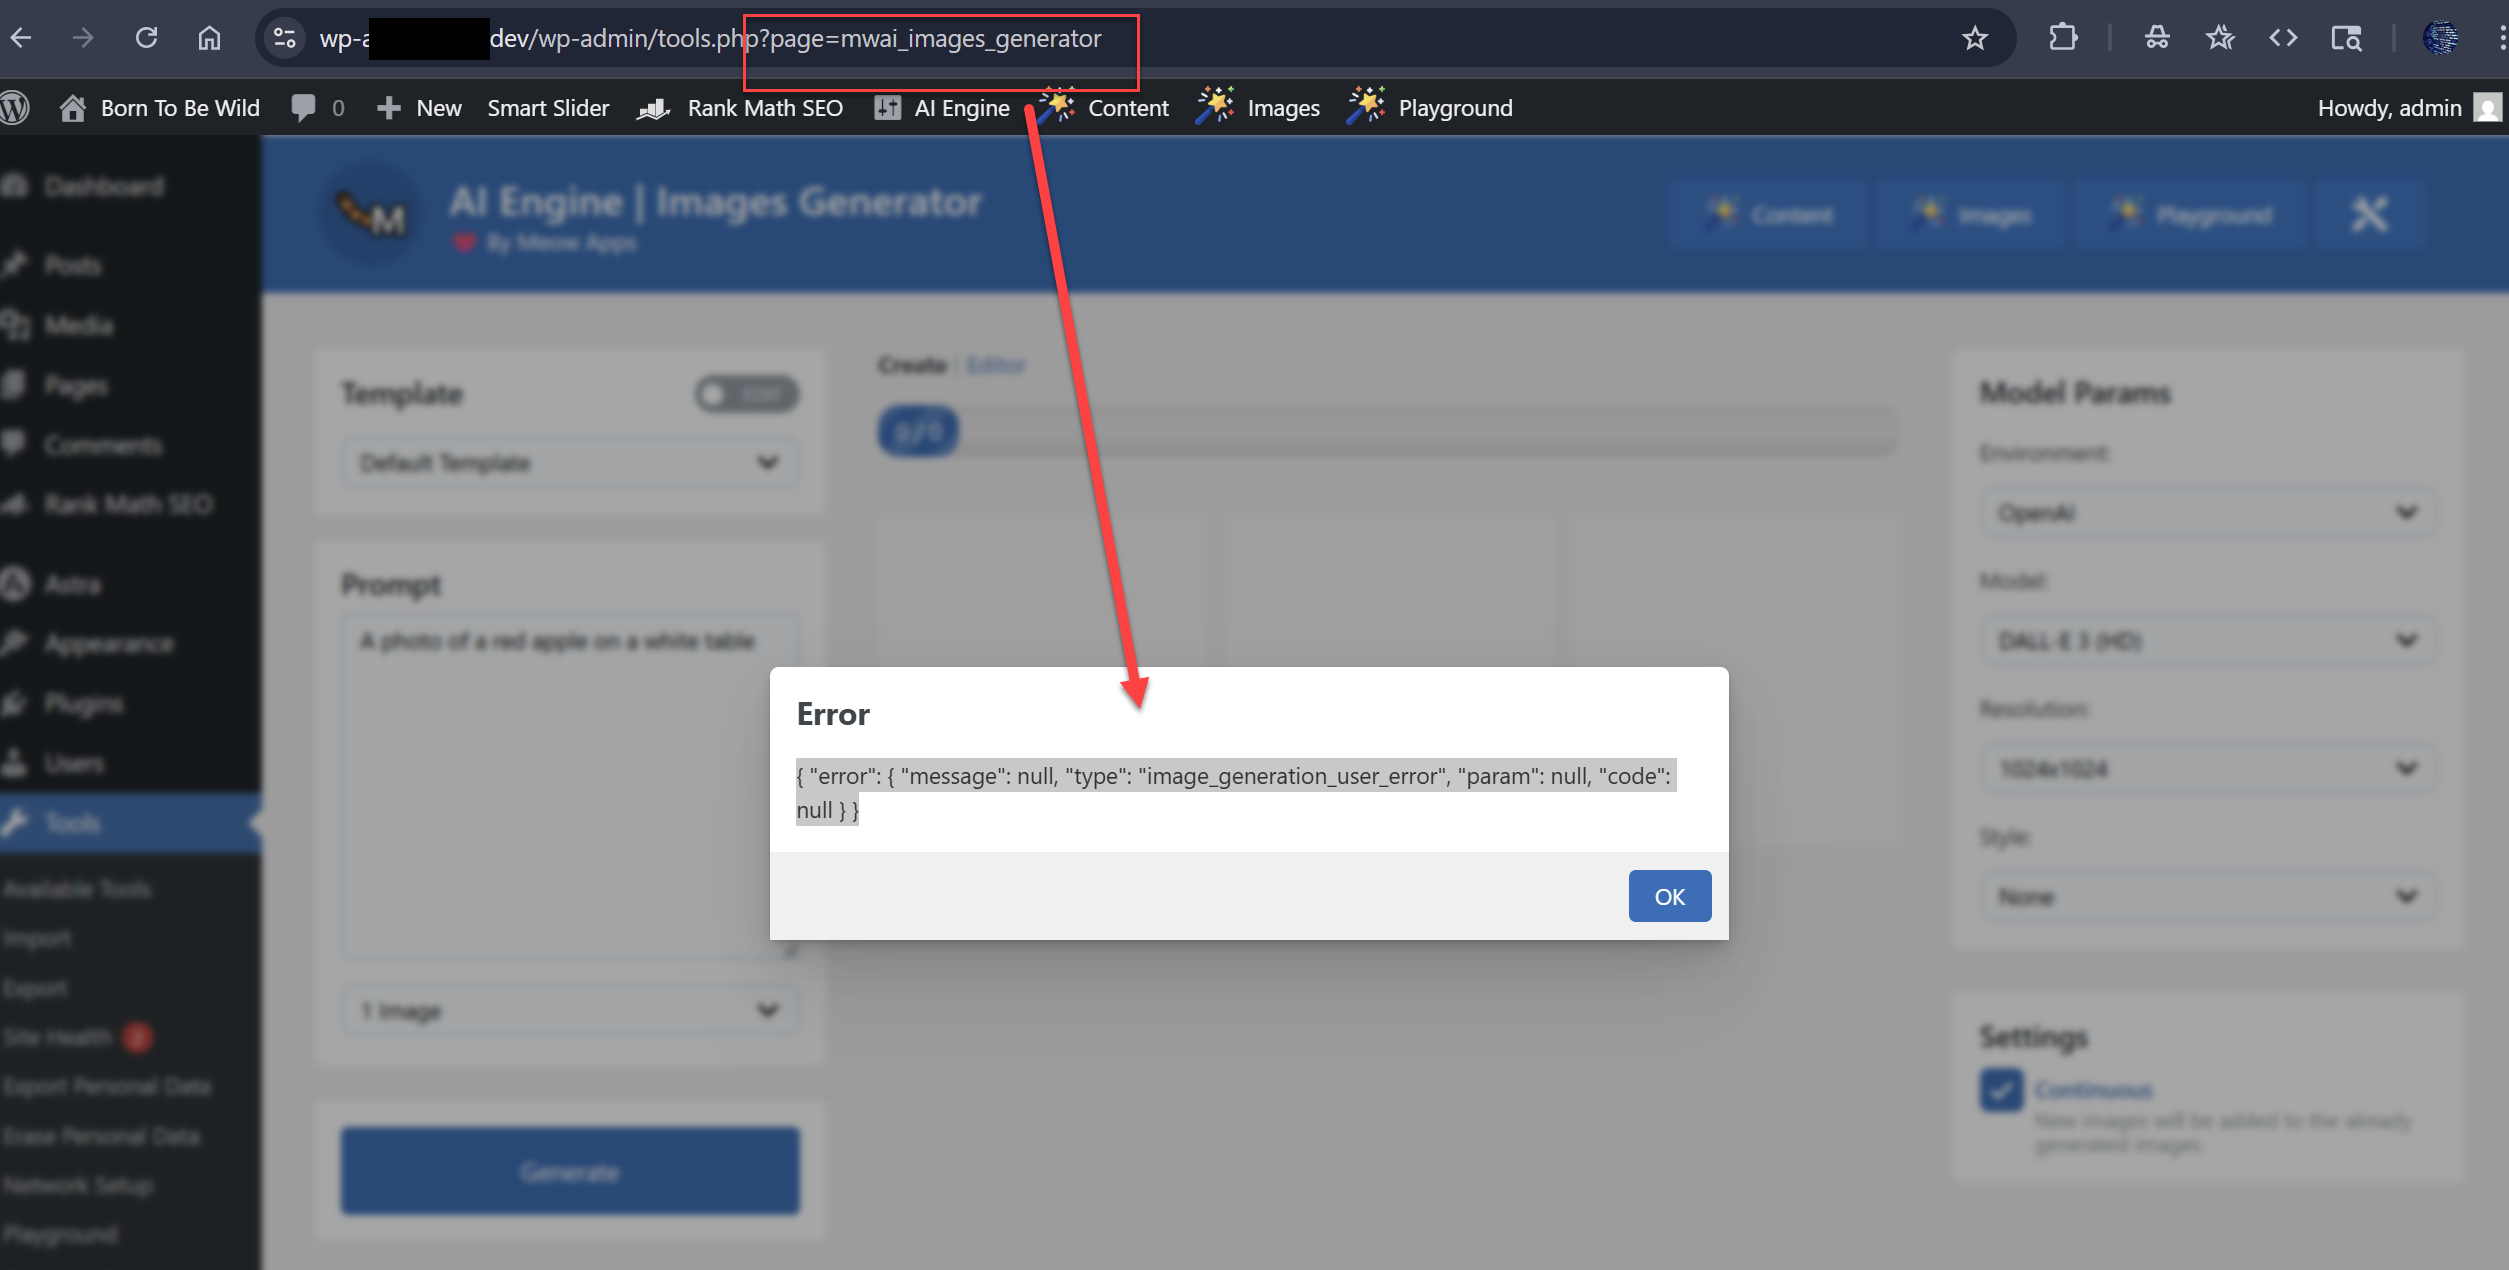Open the code brackets extension icon

point(2283,38)
